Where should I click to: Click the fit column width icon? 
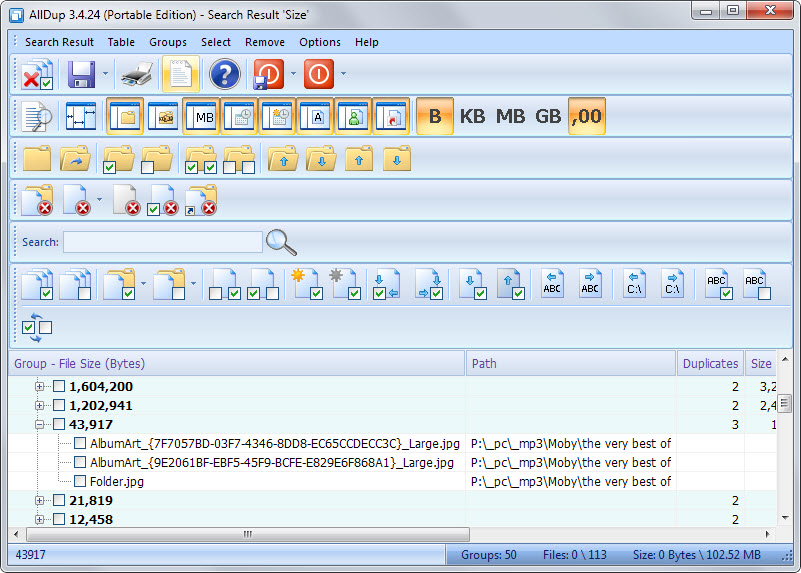[81, 116]
